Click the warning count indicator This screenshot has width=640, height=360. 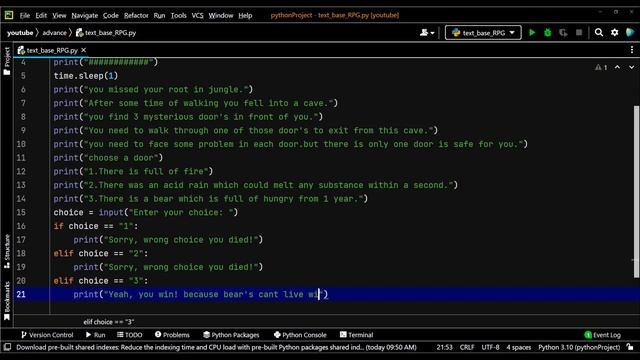[601, 67]
